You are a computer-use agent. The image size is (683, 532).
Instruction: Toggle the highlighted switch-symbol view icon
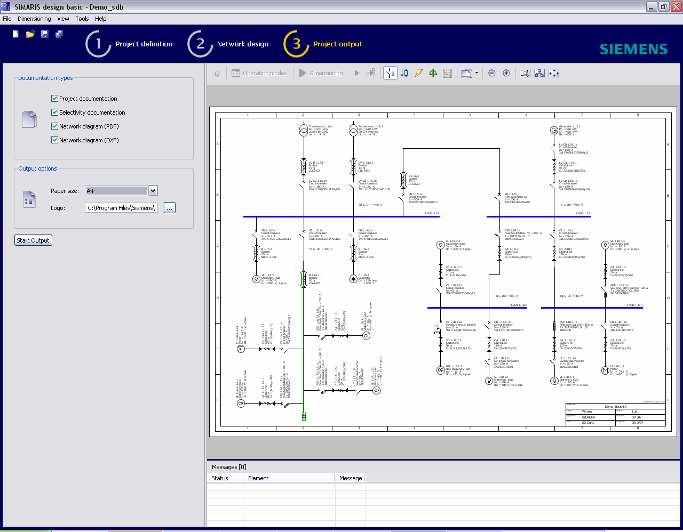[x=390, y=73]
